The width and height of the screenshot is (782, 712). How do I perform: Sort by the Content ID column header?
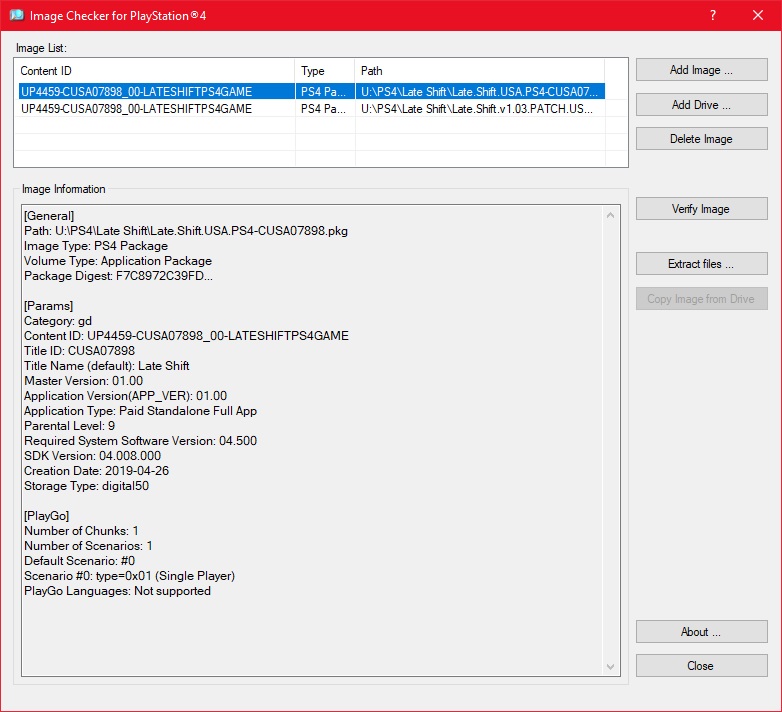155,71
